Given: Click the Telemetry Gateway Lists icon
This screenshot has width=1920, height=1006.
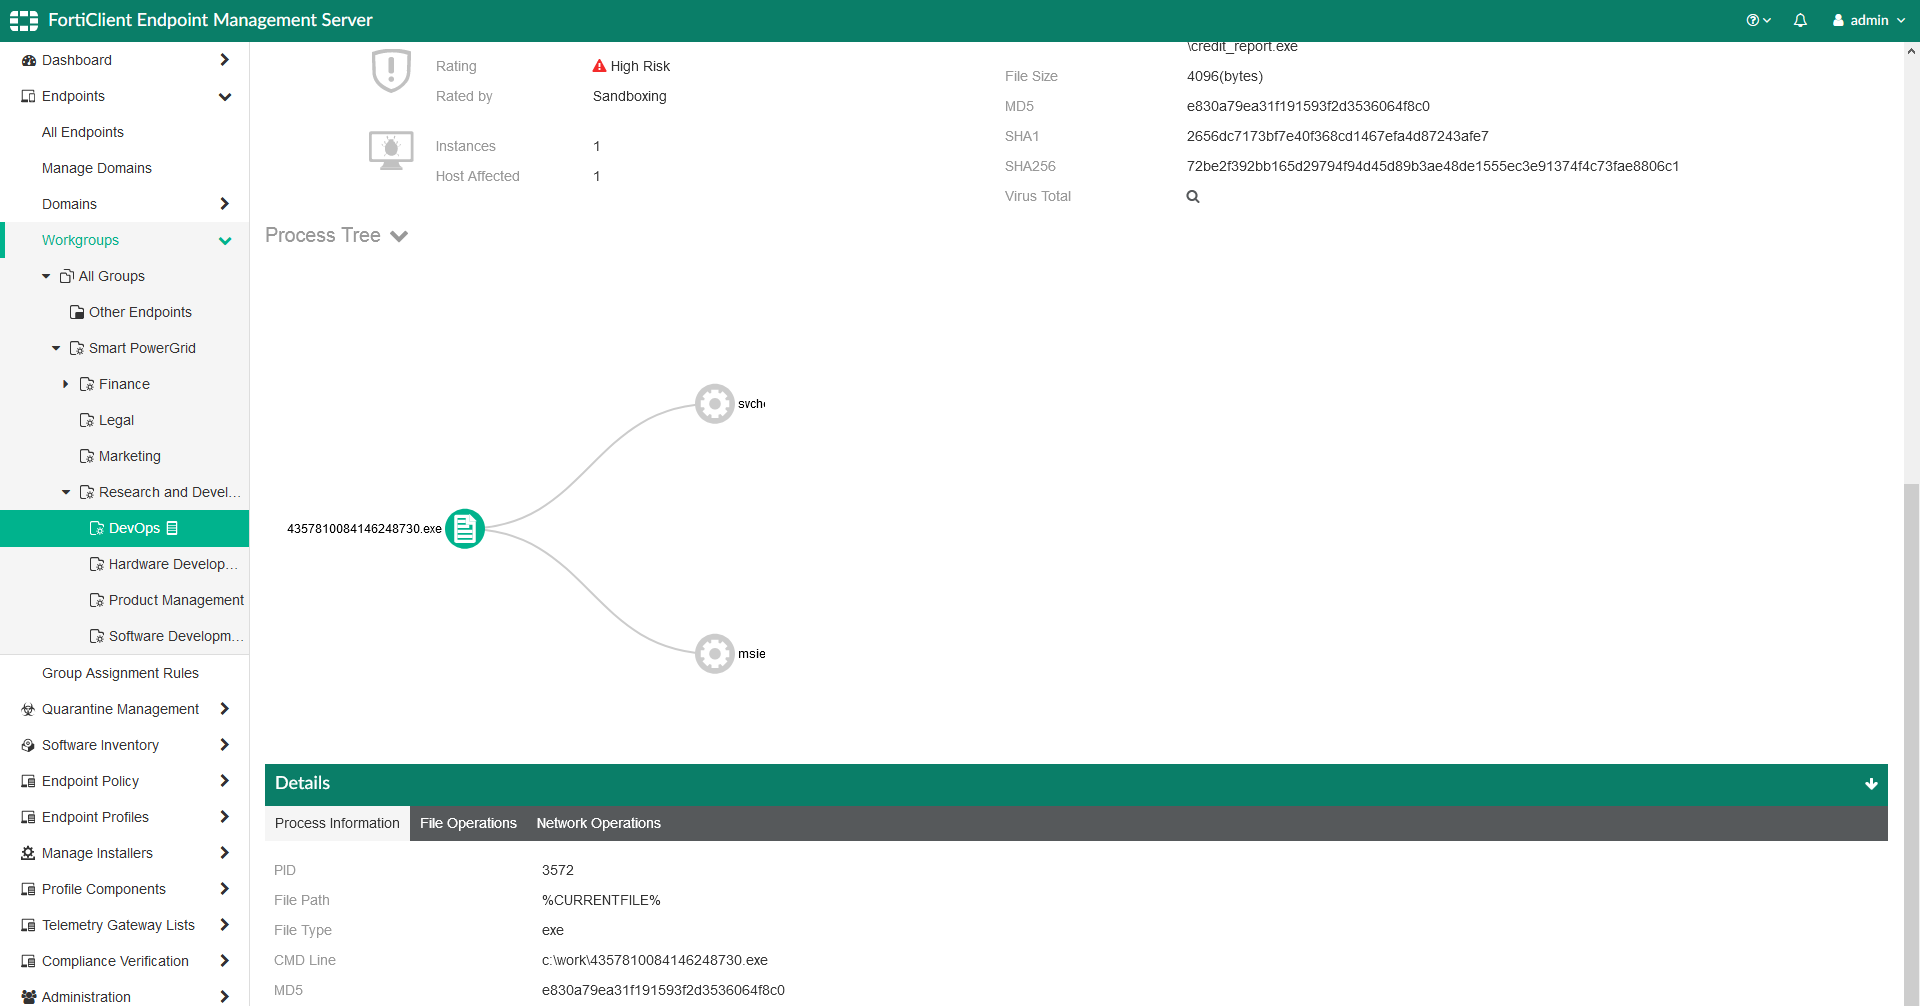Looking at the screenshot, I should click(28, 925).
